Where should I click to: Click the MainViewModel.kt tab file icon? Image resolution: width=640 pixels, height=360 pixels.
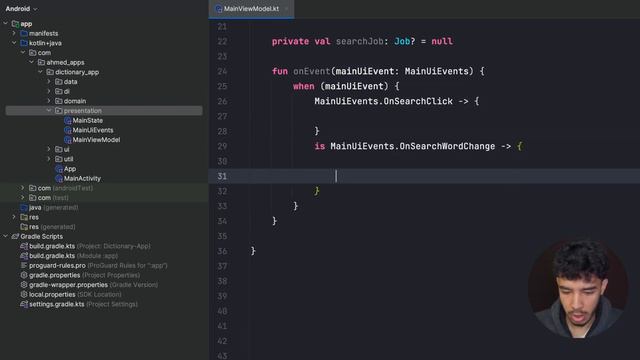[x=219, y=9]
